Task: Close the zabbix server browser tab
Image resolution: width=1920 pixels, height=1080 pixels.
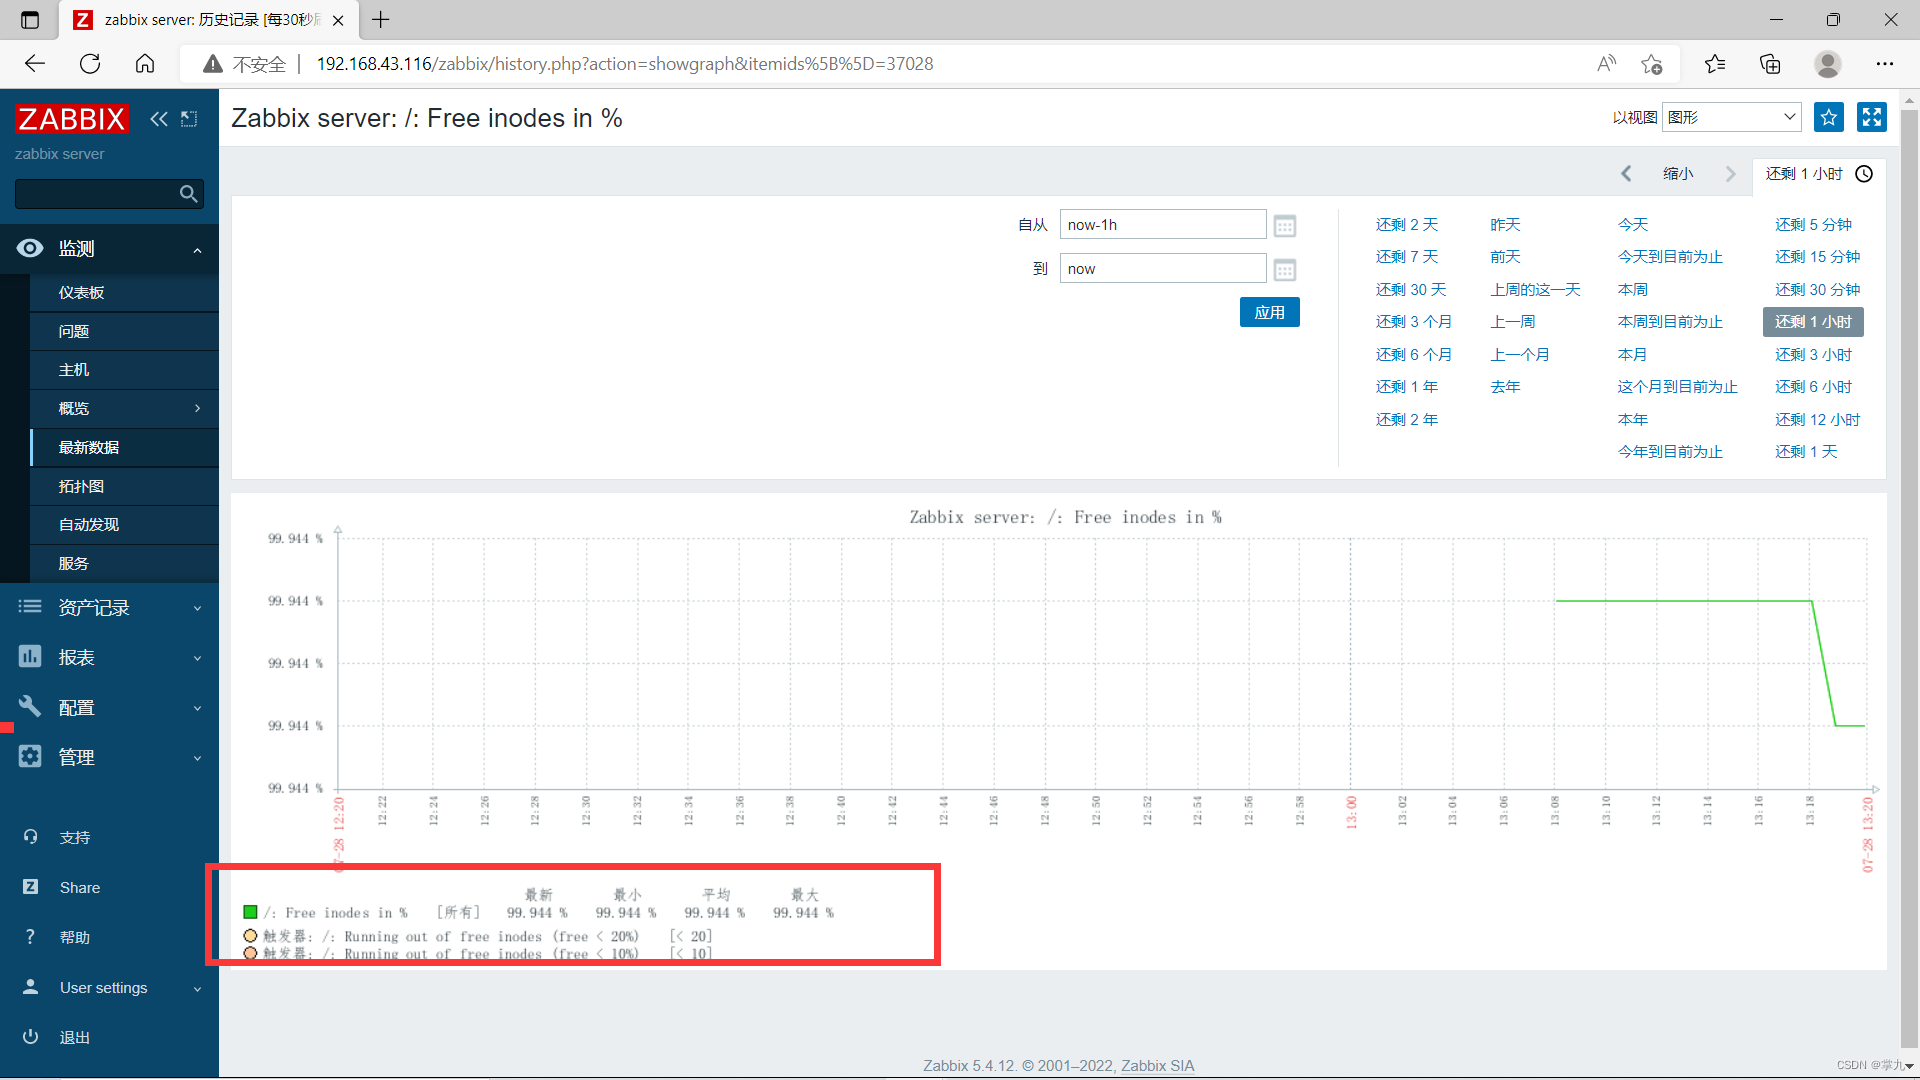Action: 338,20
